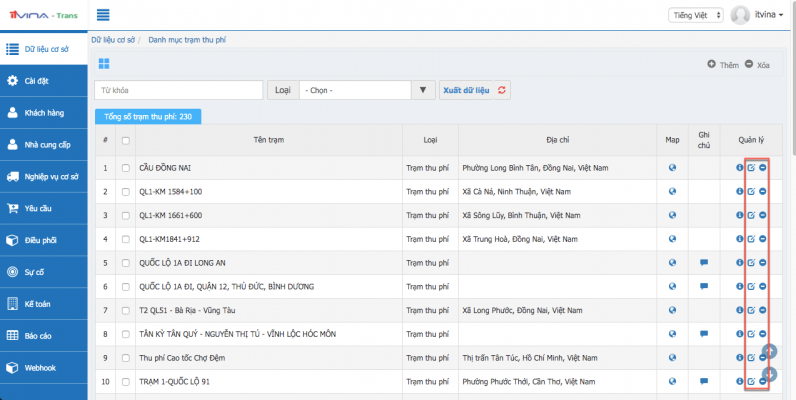Click the scroll-up round arrow button
The height and width of the screenshot is (400, 796).
point(770,351)
